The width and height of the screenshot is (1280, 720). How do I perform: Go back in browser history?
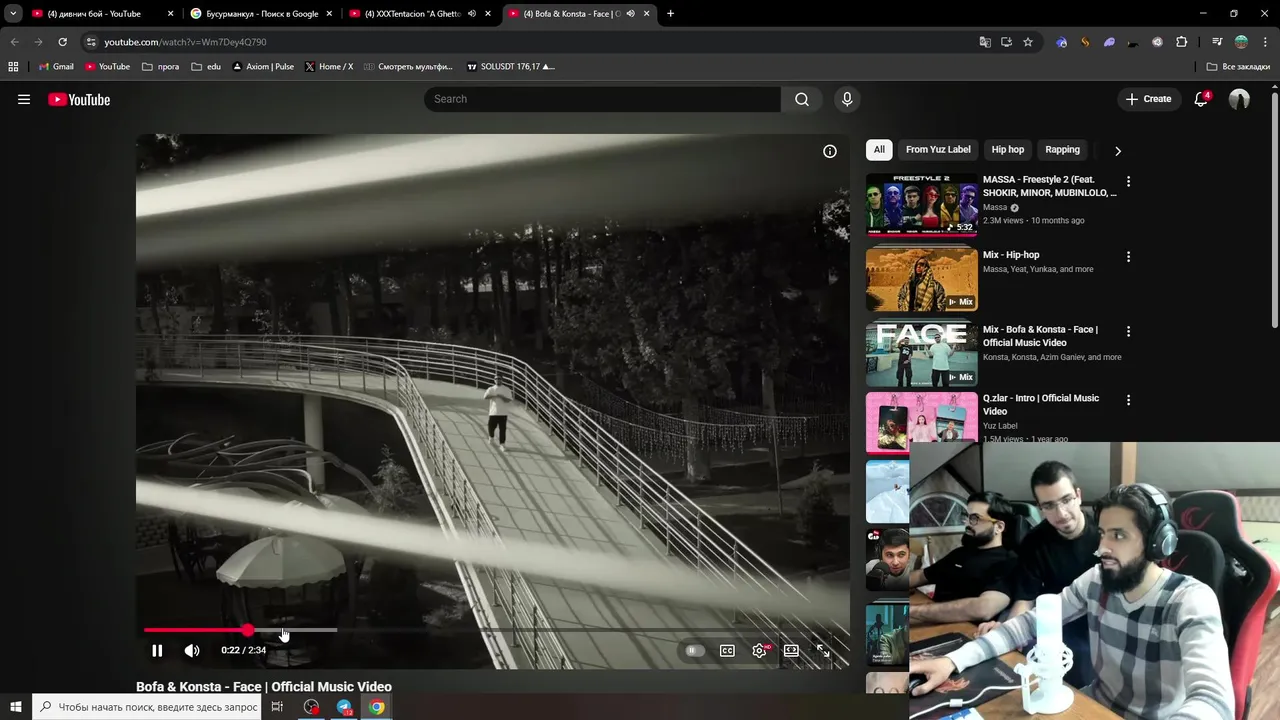(14, 42)
